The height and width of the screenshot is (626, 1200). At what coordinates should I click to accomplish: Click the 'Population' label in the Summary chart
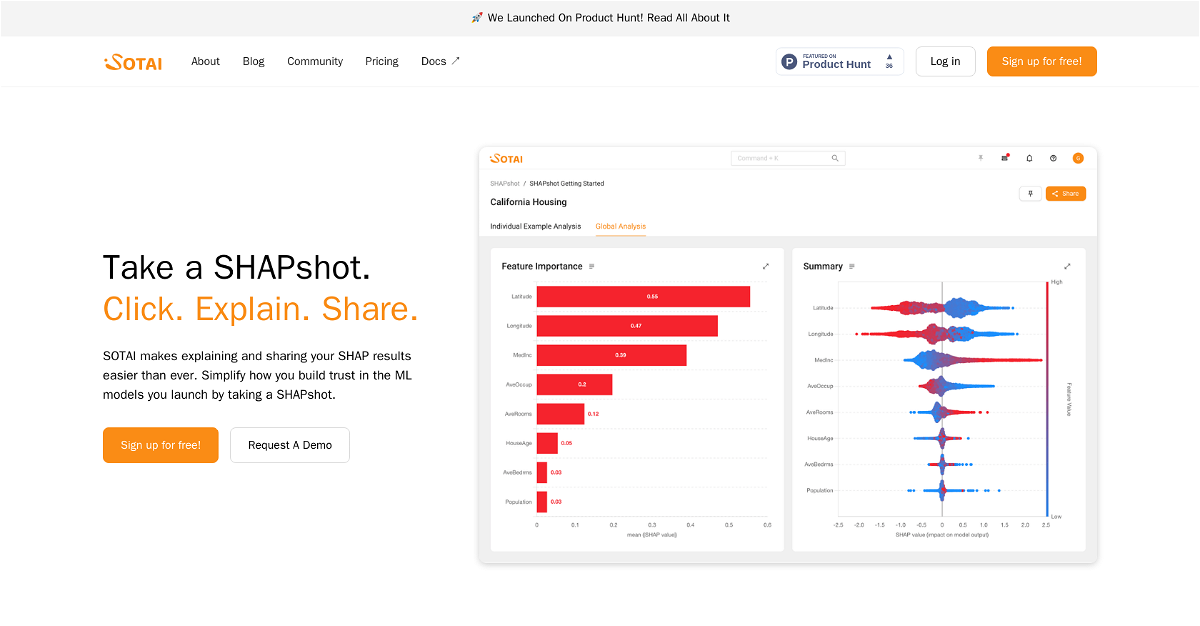pyautogui.click(x=820, y=490)
